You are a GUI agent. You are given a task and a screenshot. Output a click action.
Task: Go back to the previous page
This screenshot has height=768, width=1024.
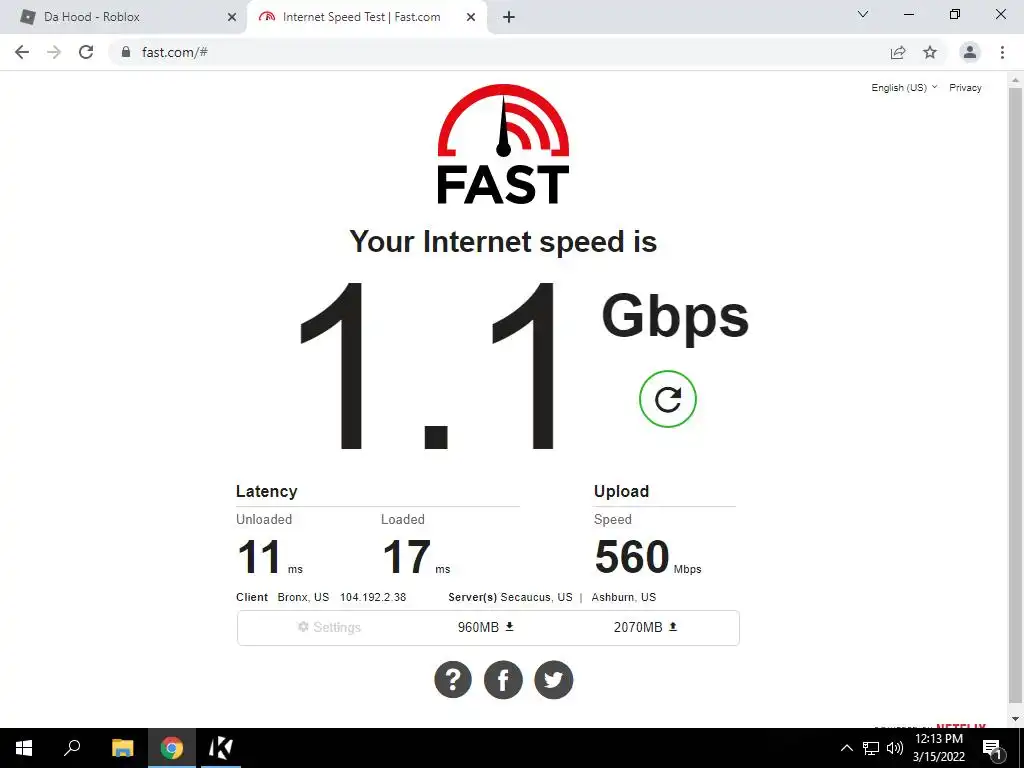[22, 52]
